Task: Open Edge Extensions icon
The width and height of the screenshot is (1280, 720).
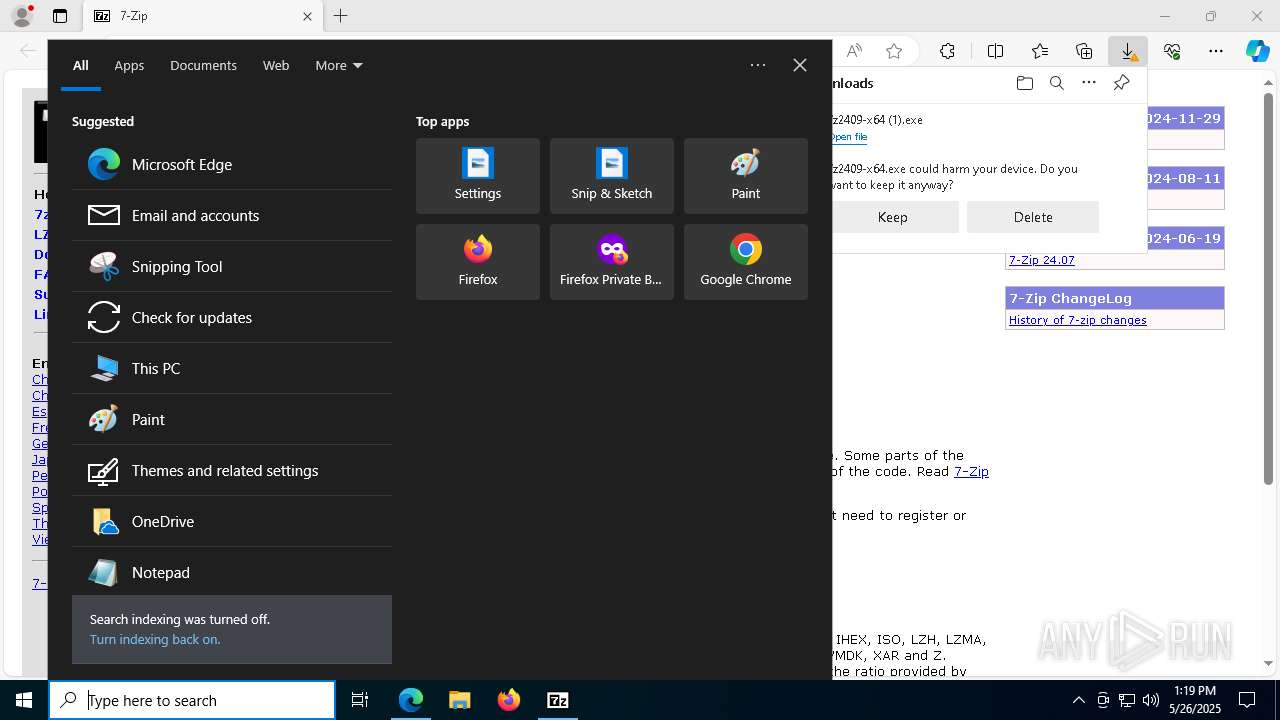Action: tap(947, 51)
